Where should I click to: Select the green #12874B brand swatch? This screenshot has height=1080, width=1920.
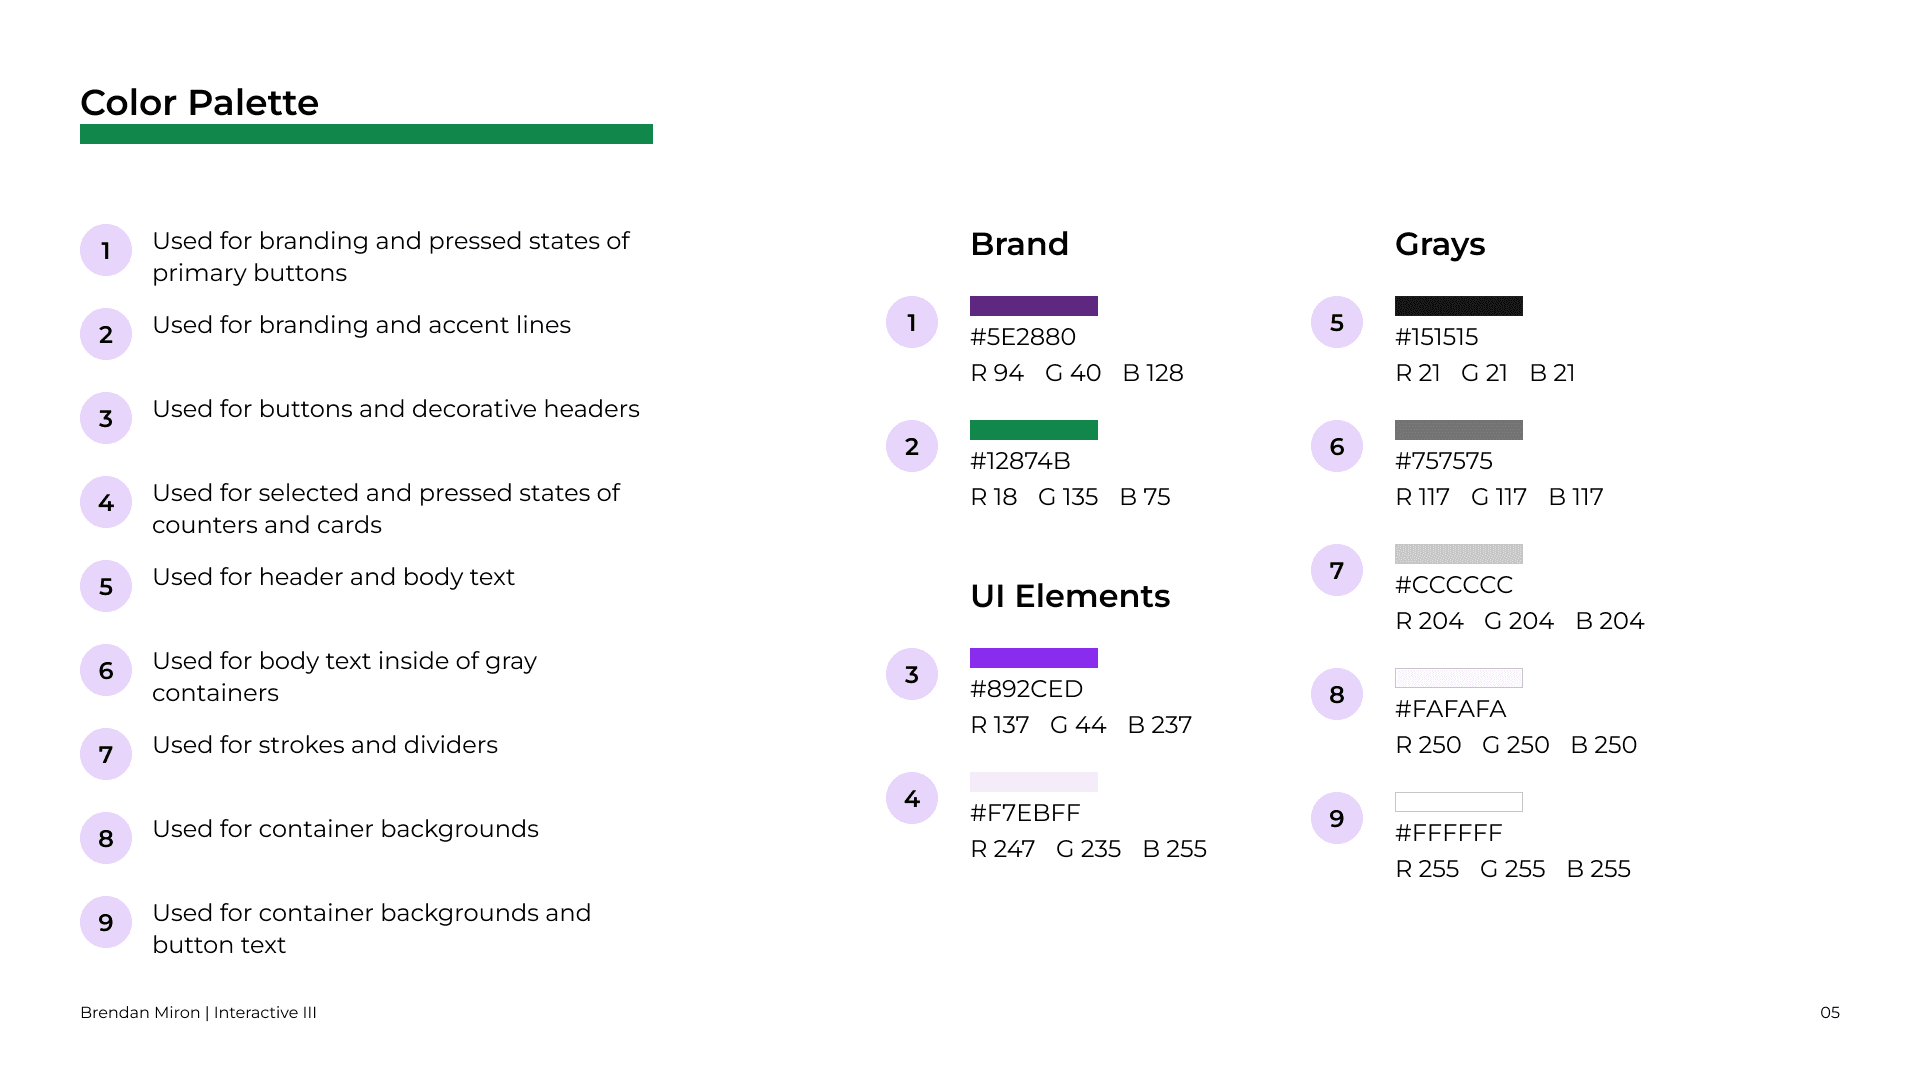(1034, 430)
